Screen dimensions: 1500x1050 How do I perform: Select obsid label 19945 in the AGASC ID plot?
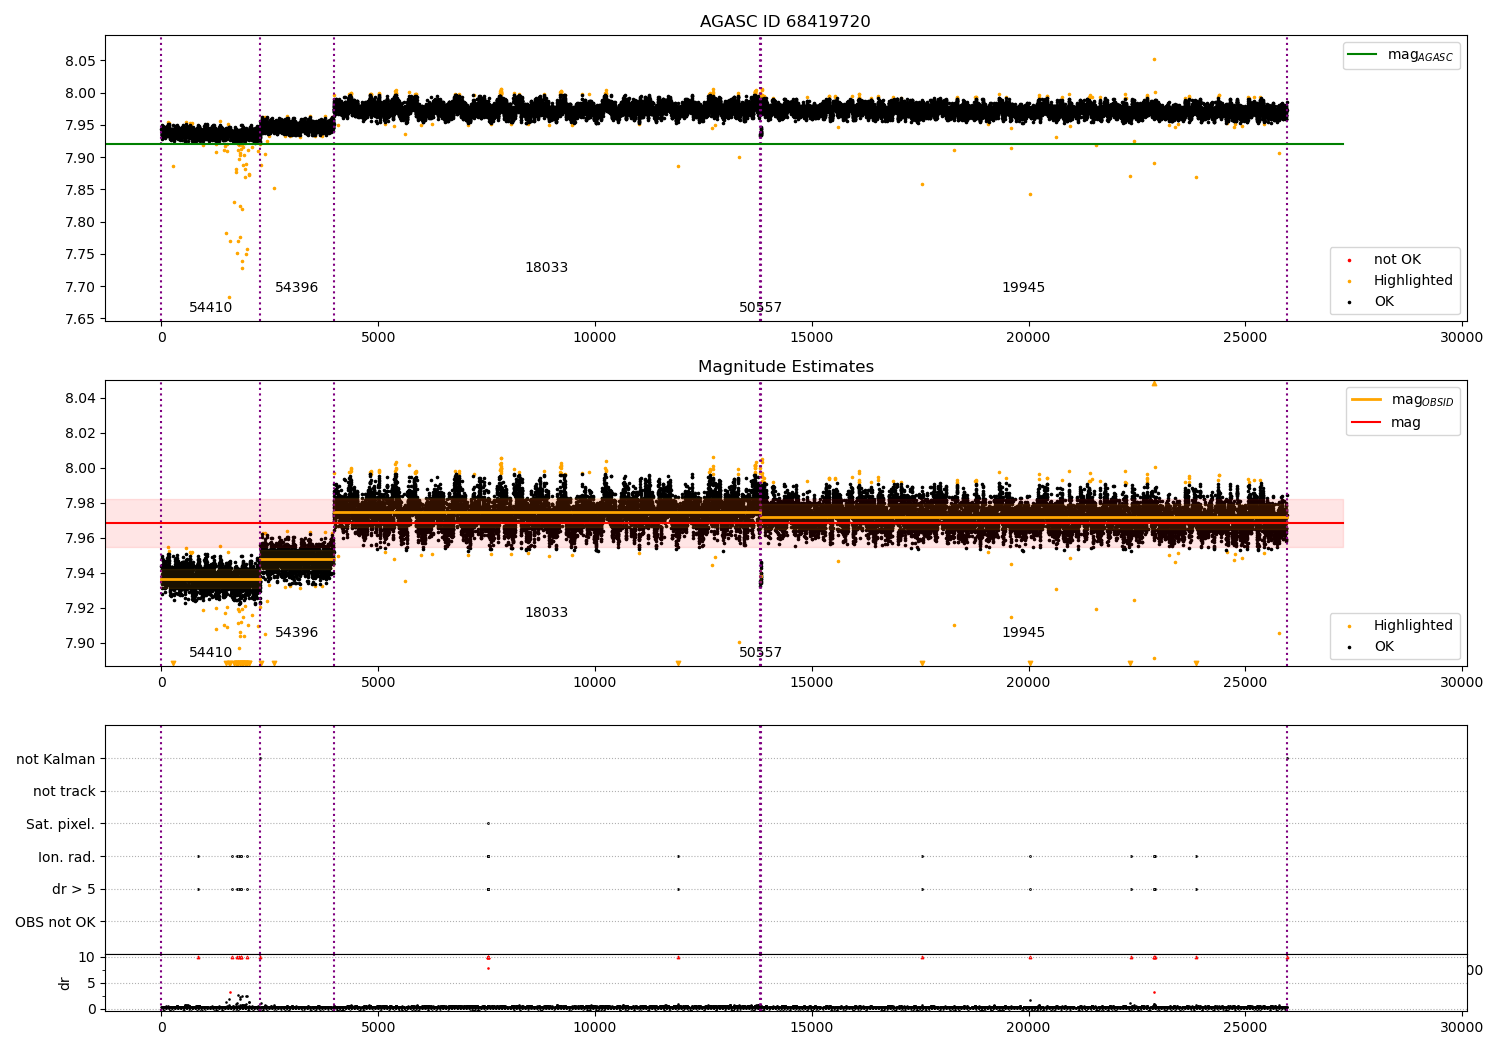1023,288
